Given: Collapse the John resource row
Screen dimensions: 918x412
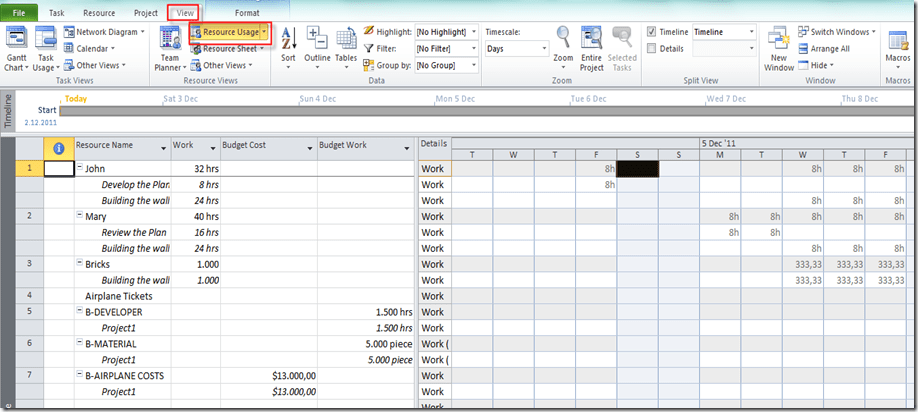Looking at the screenshot, I should [x=80, y=169].
